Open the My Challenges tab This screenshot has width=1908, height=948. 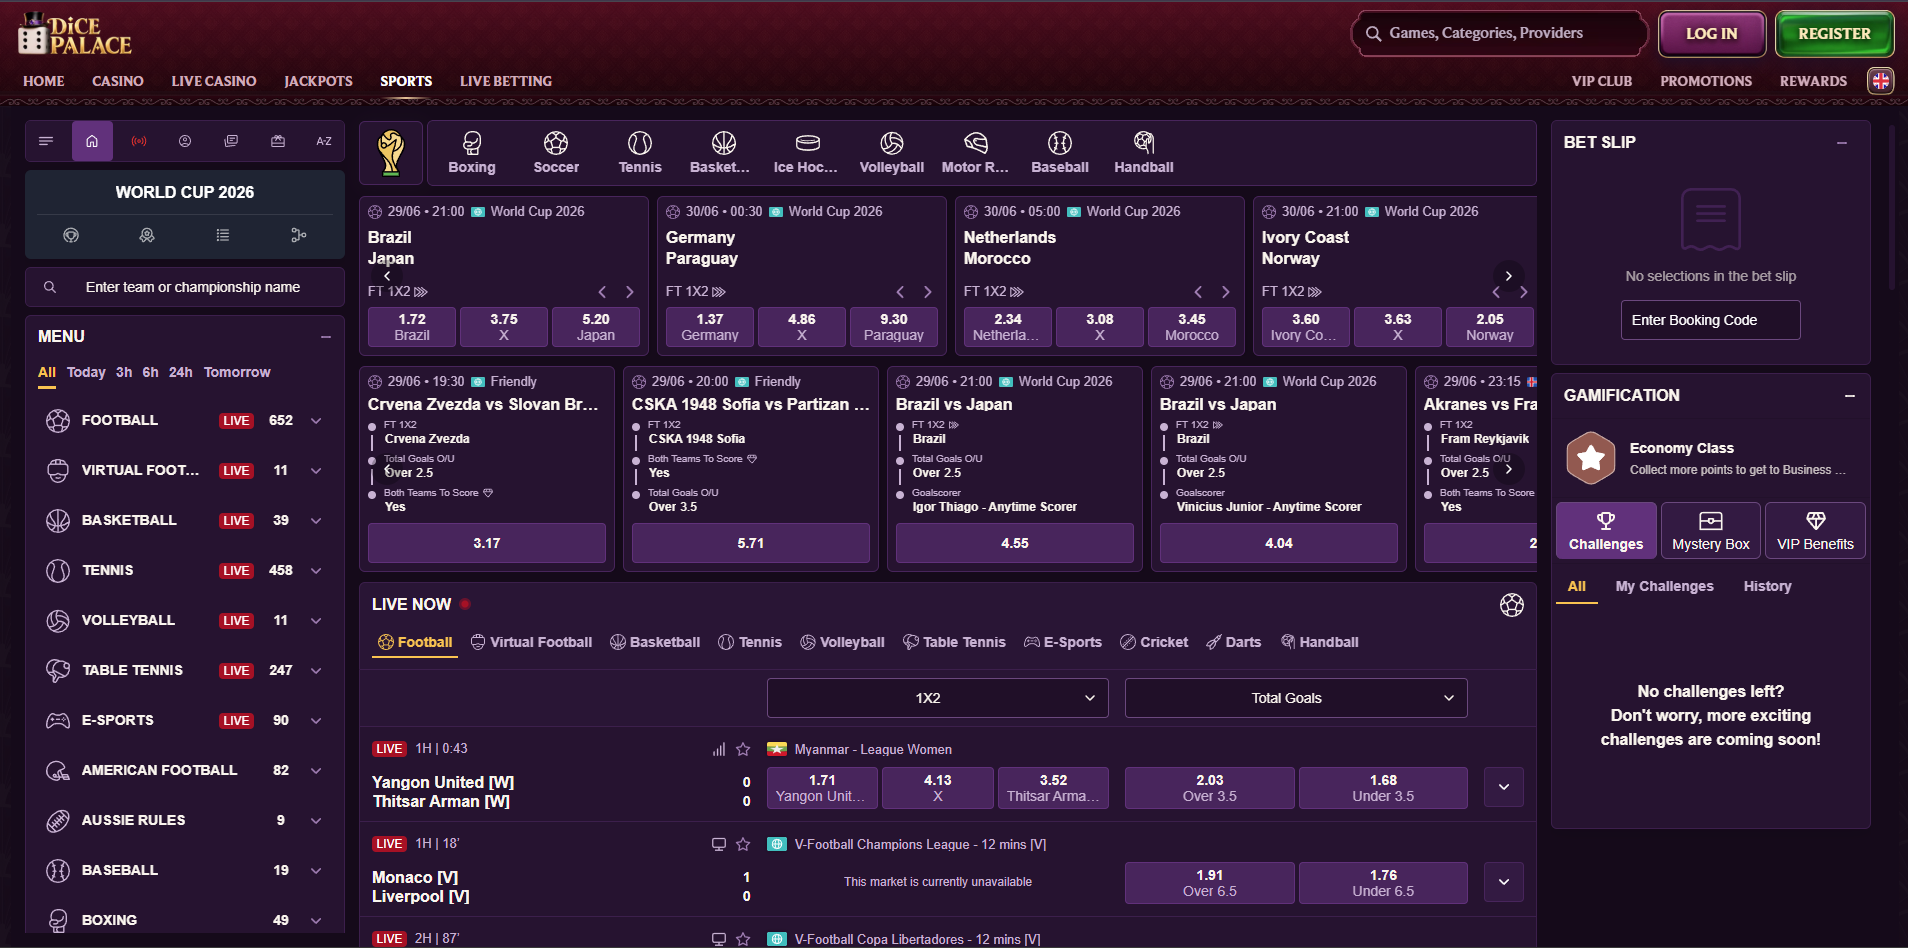point(1664,586)
